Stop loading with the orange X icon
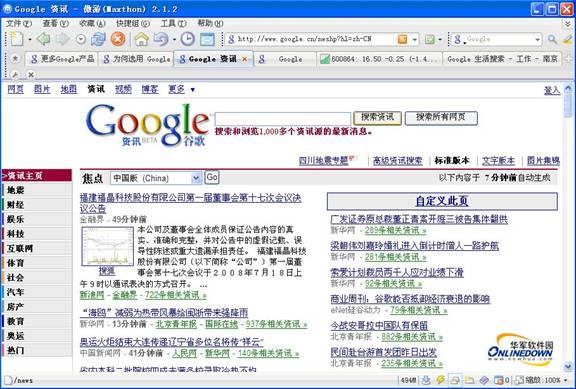 click(118, 39)
